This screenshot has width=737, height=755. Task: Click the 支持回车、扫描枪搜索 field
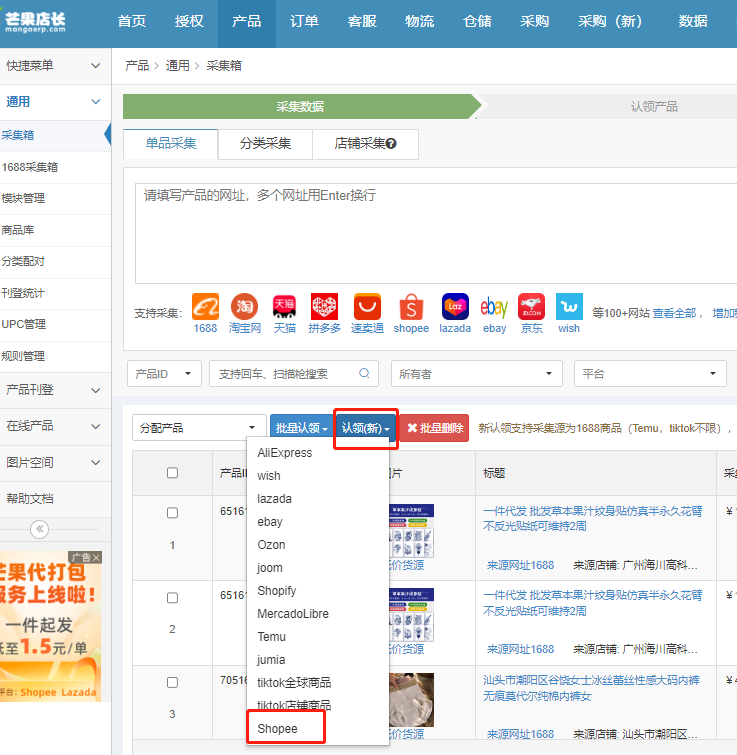tap(294, 374)
